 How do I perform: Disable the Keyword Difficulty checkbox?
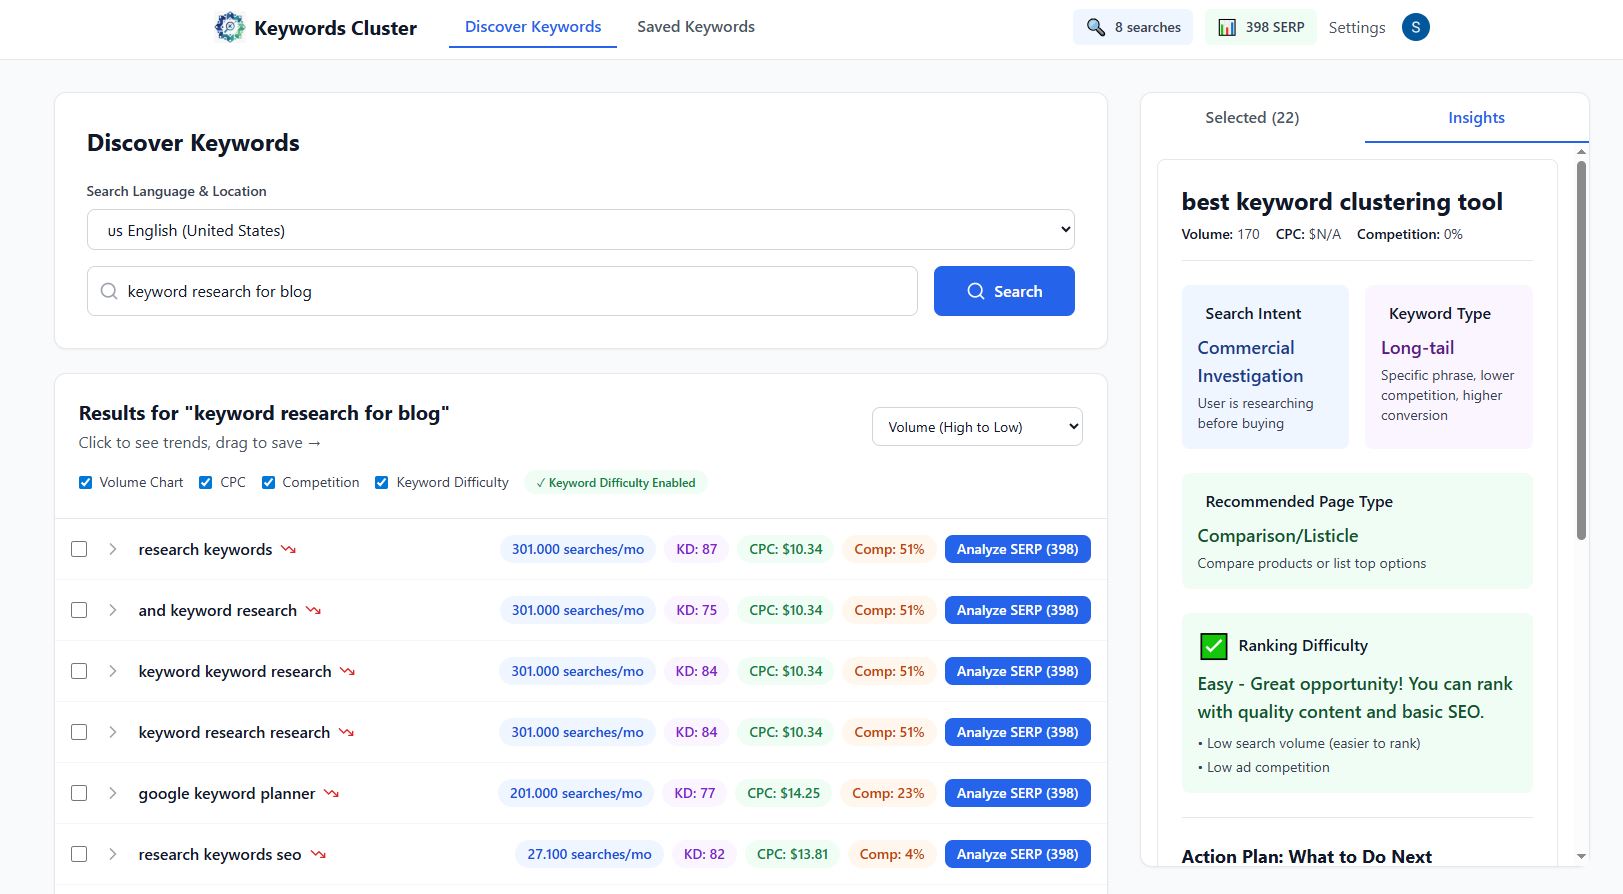click(382, 482)
